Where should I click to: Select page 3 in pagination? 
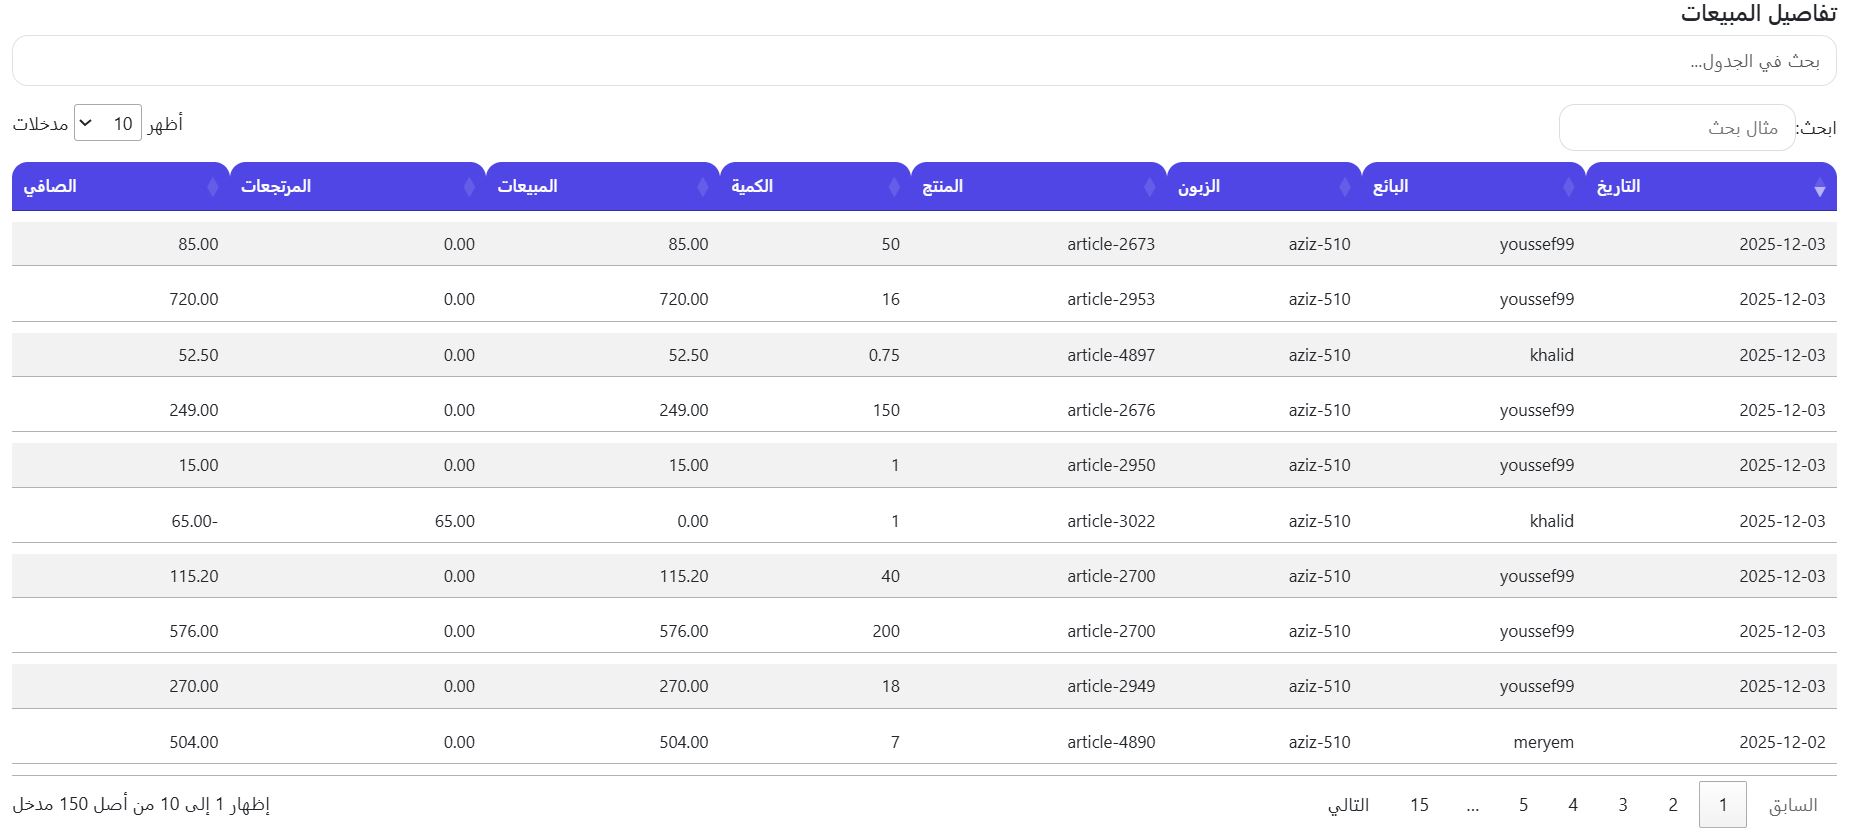pos(1622,805)
